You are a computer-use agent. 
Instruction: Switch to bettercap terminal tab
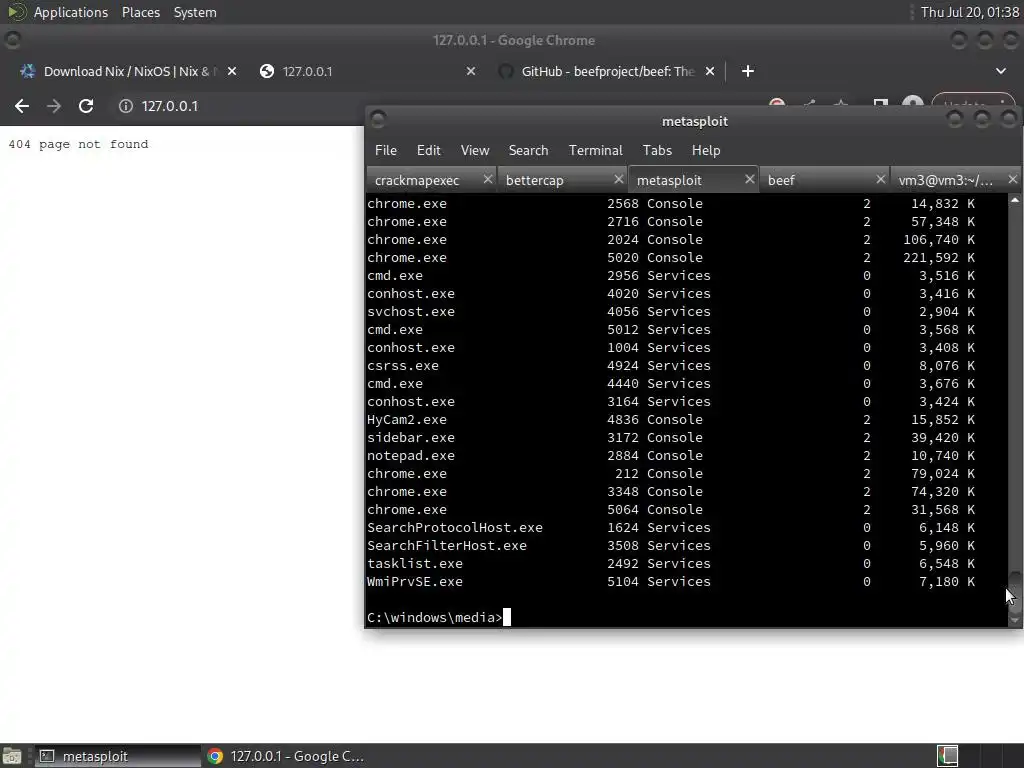pos(534,180)
